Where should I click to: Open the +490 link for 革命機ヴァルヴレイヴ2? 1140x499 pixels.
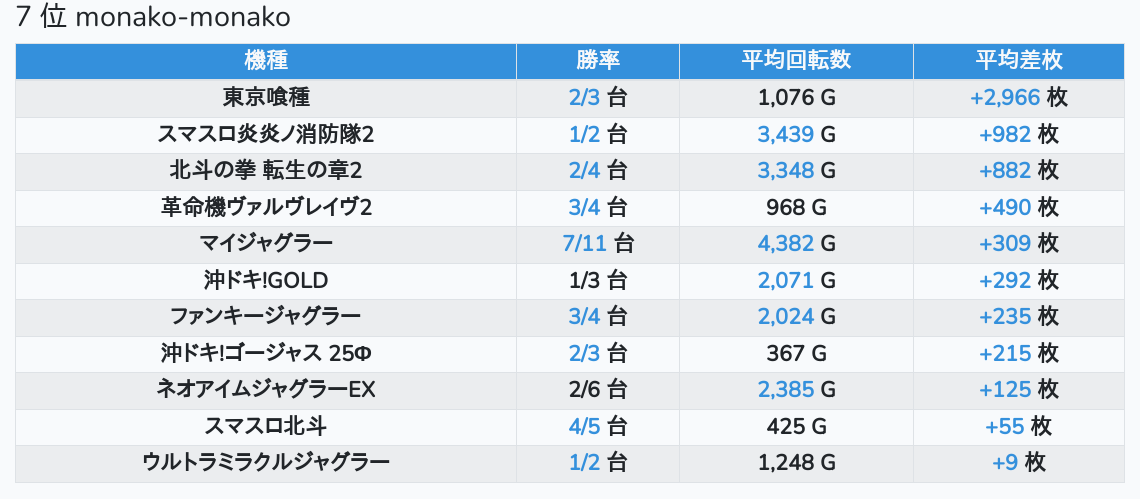(x=1006, y=208)
